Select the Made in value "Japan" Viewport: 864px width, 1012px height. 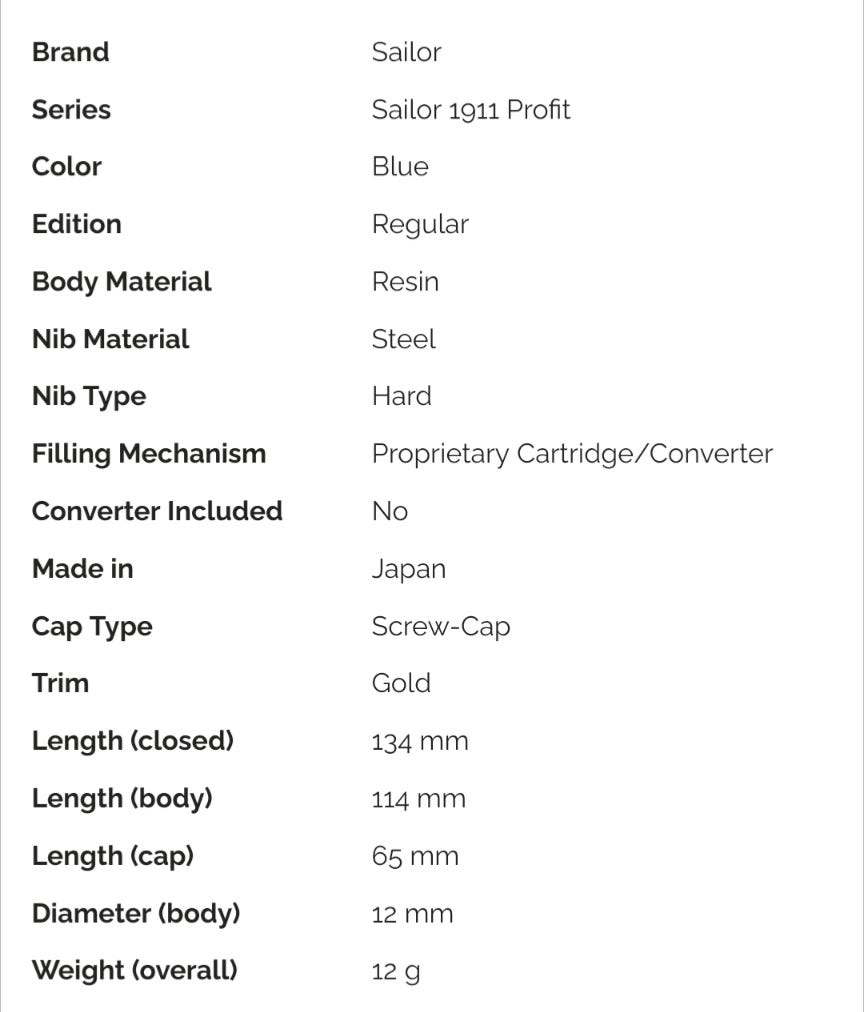408,569
